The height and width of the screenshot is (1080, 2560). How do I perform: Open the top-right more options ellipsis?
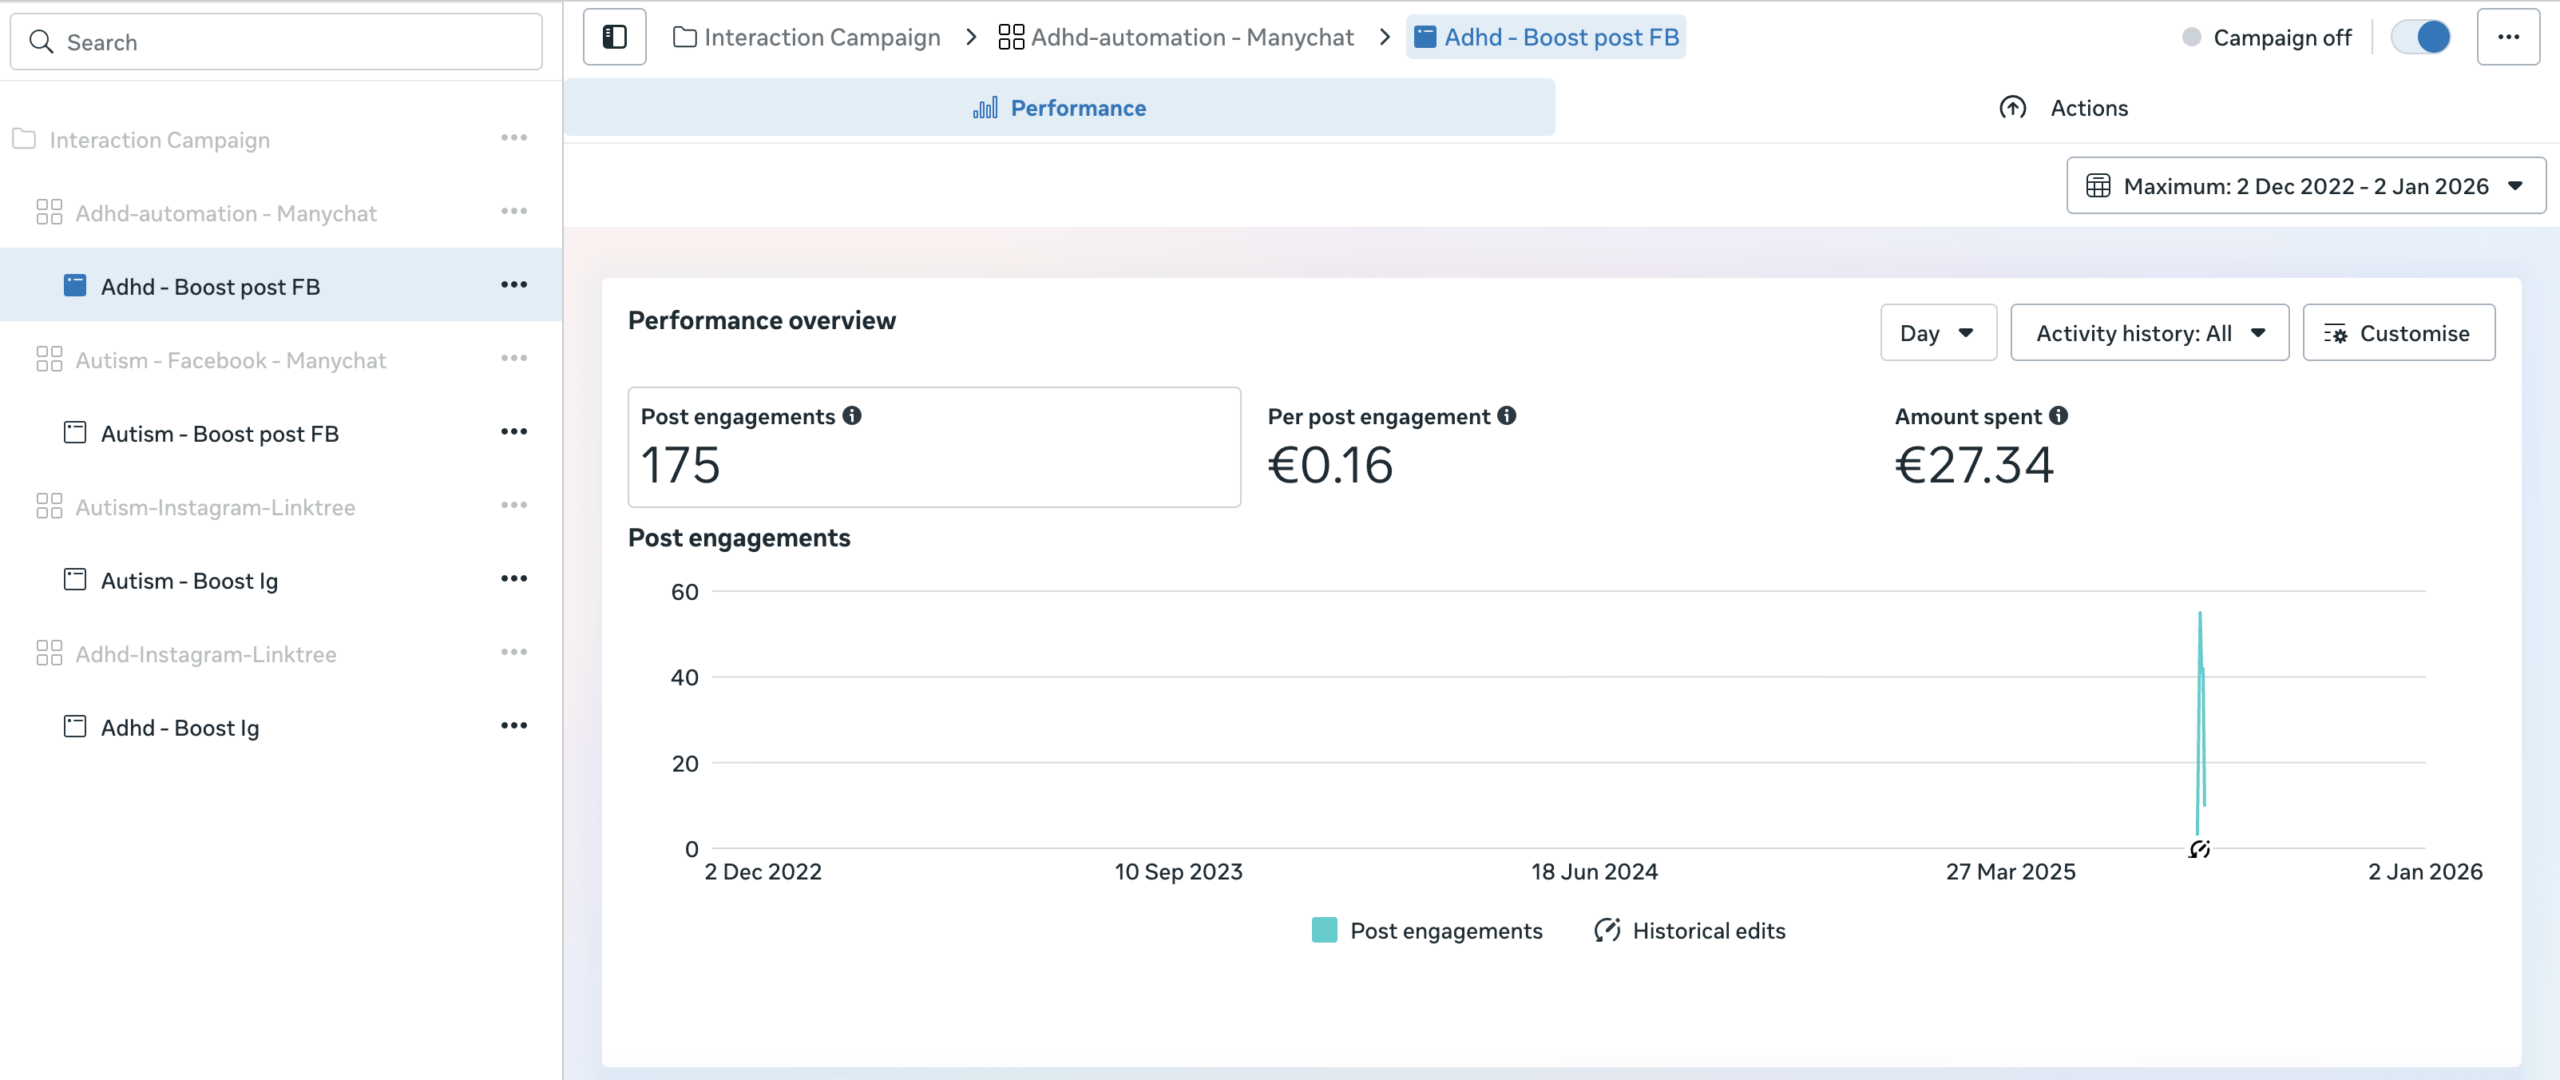(x=2508, y=37)
